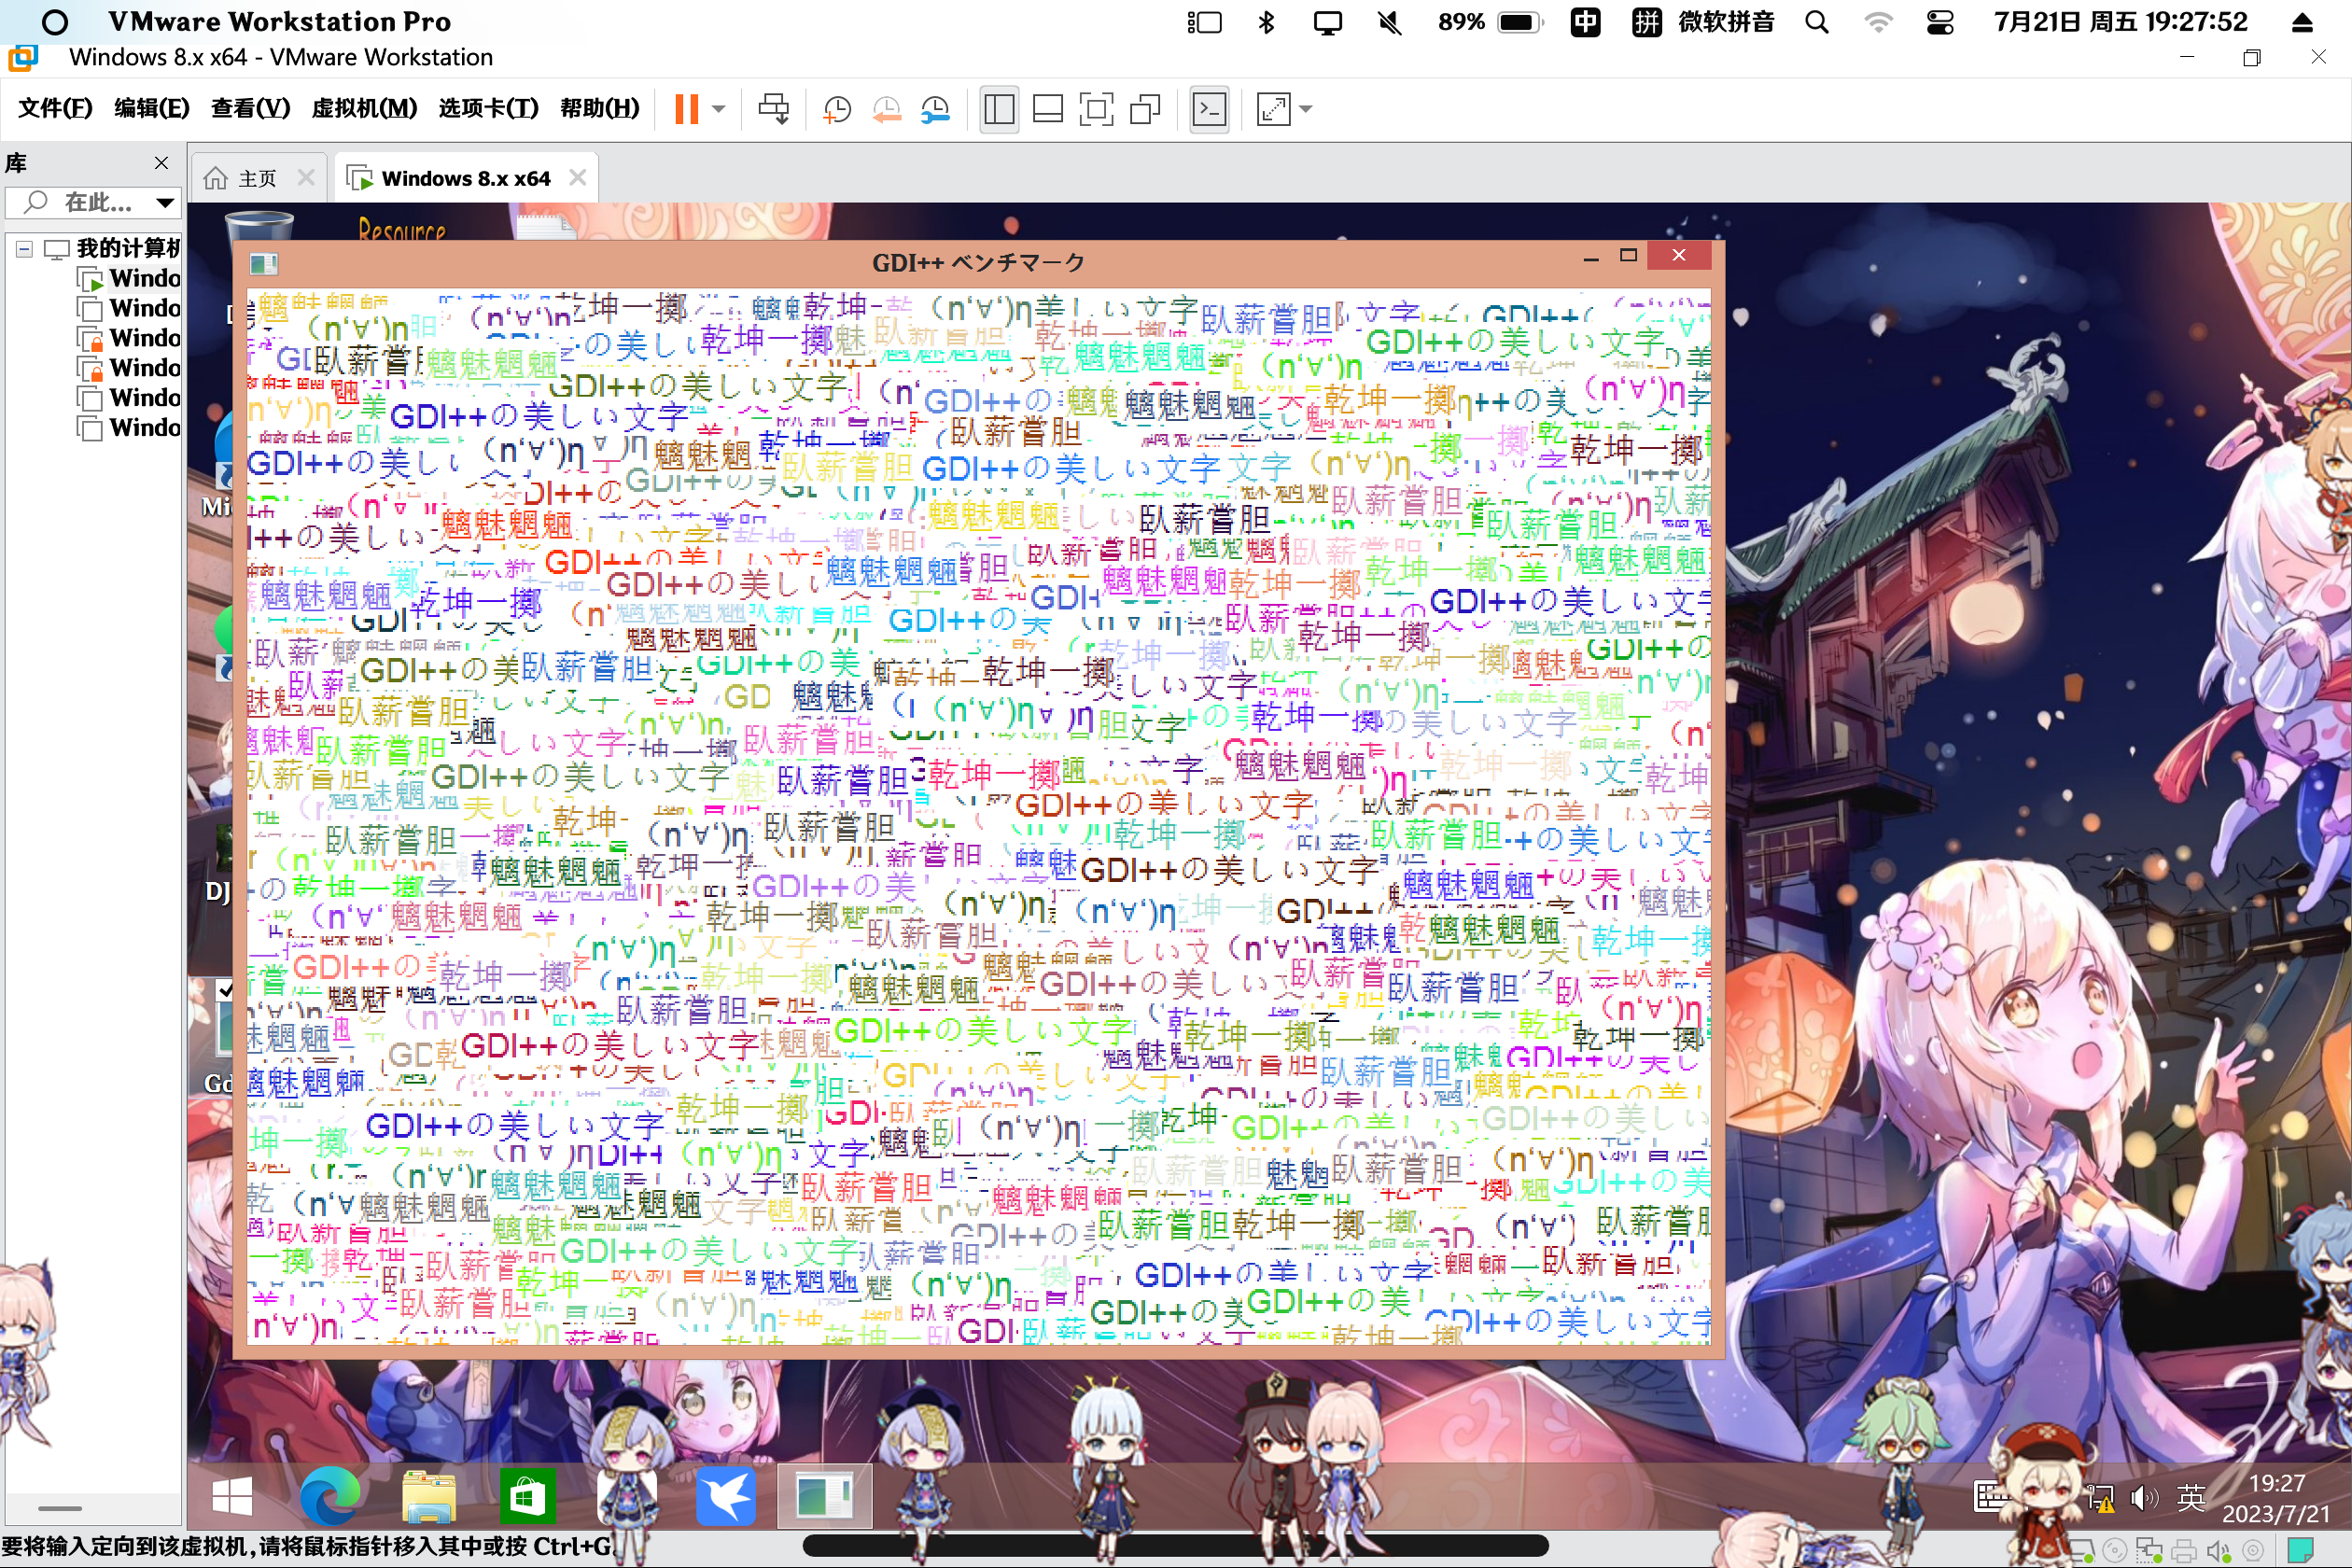Viewport: 2352px width, 1568px height.
Task: Open the 查看(V) menu
Action: [x=250, y=108]
